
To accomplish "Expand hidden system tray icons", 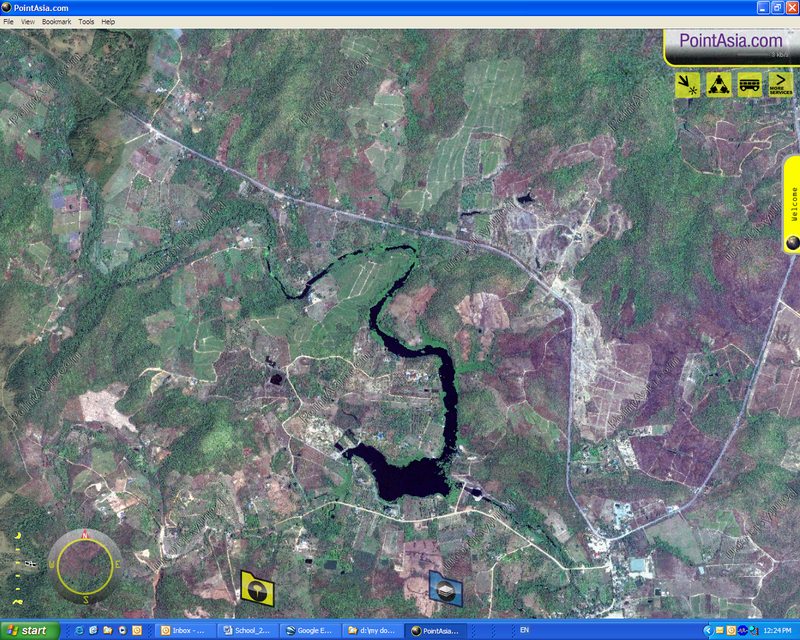I will (x=708, y=631).
